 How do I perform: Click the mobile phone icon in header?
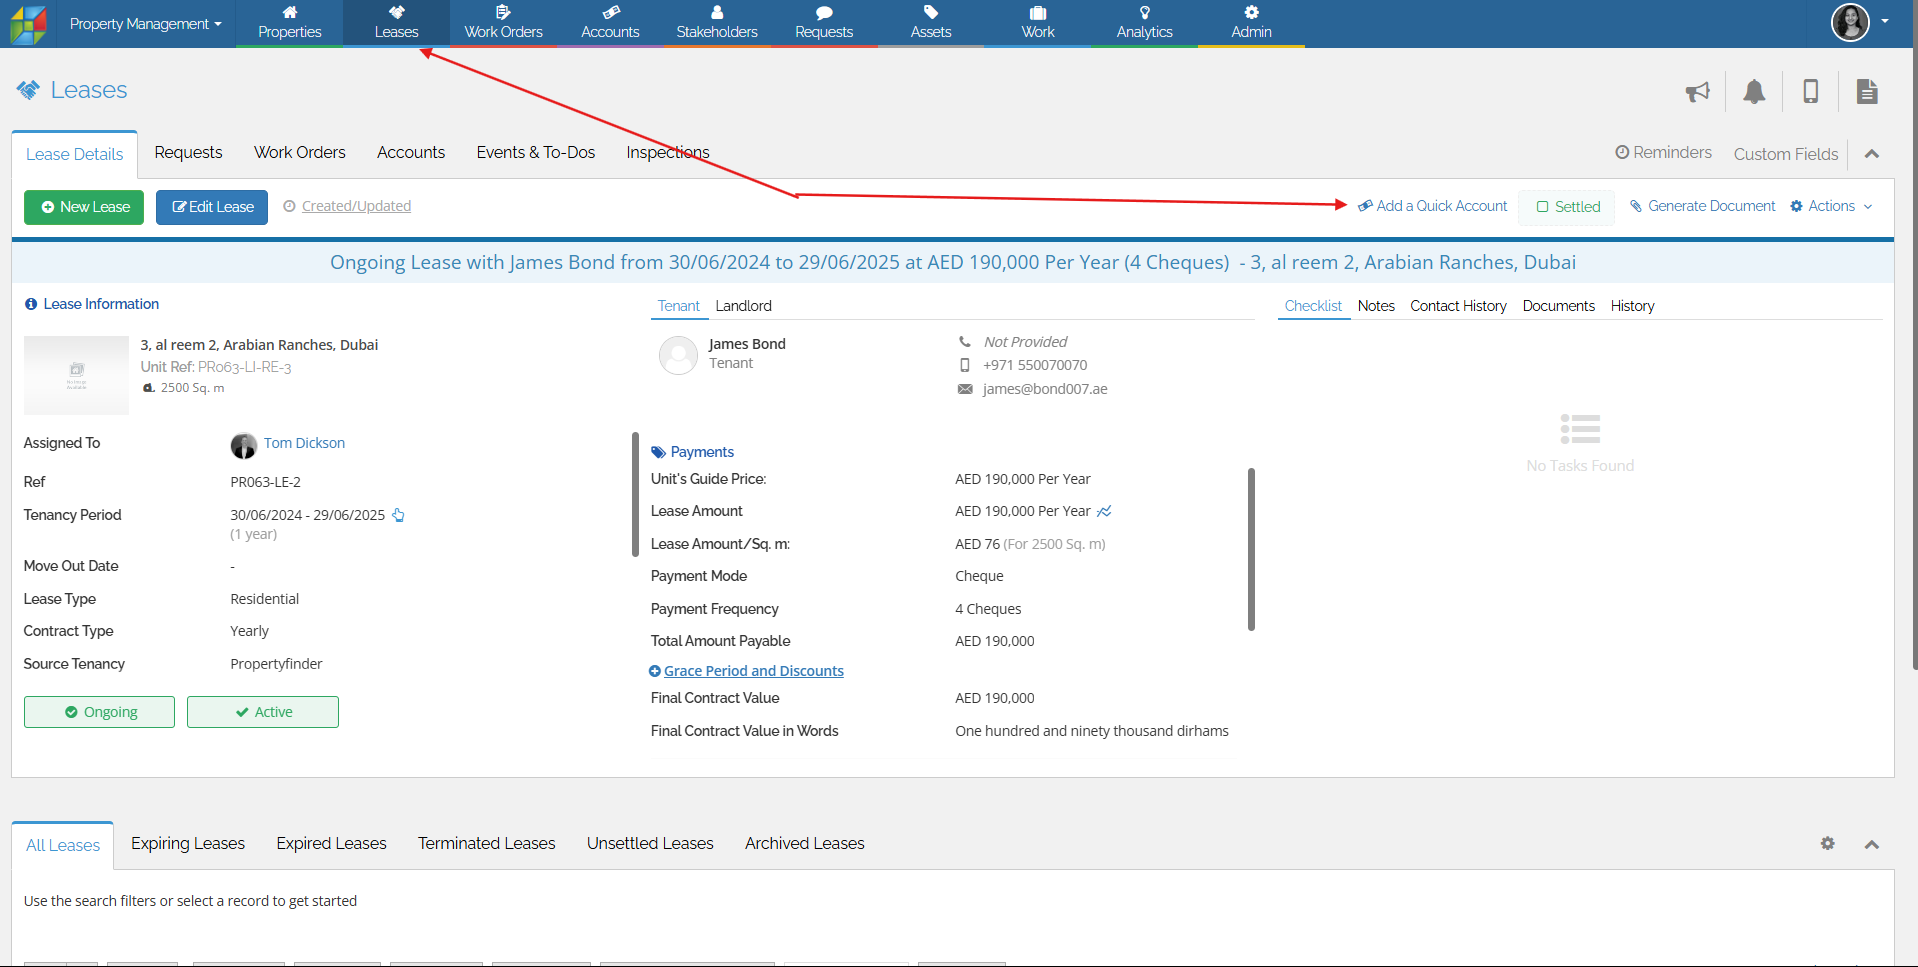1810,92
